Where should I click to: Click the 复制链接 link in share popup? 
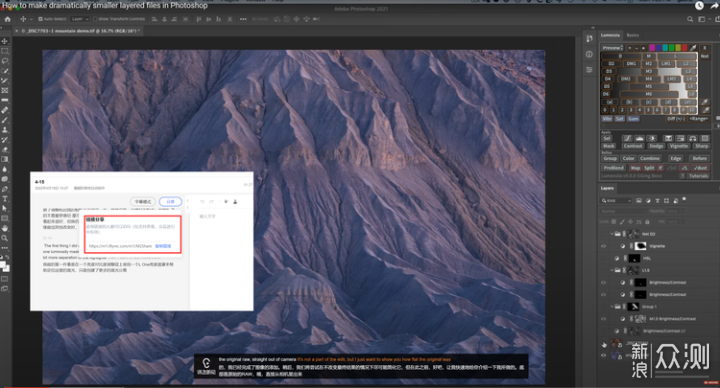(x=163, y=246)
